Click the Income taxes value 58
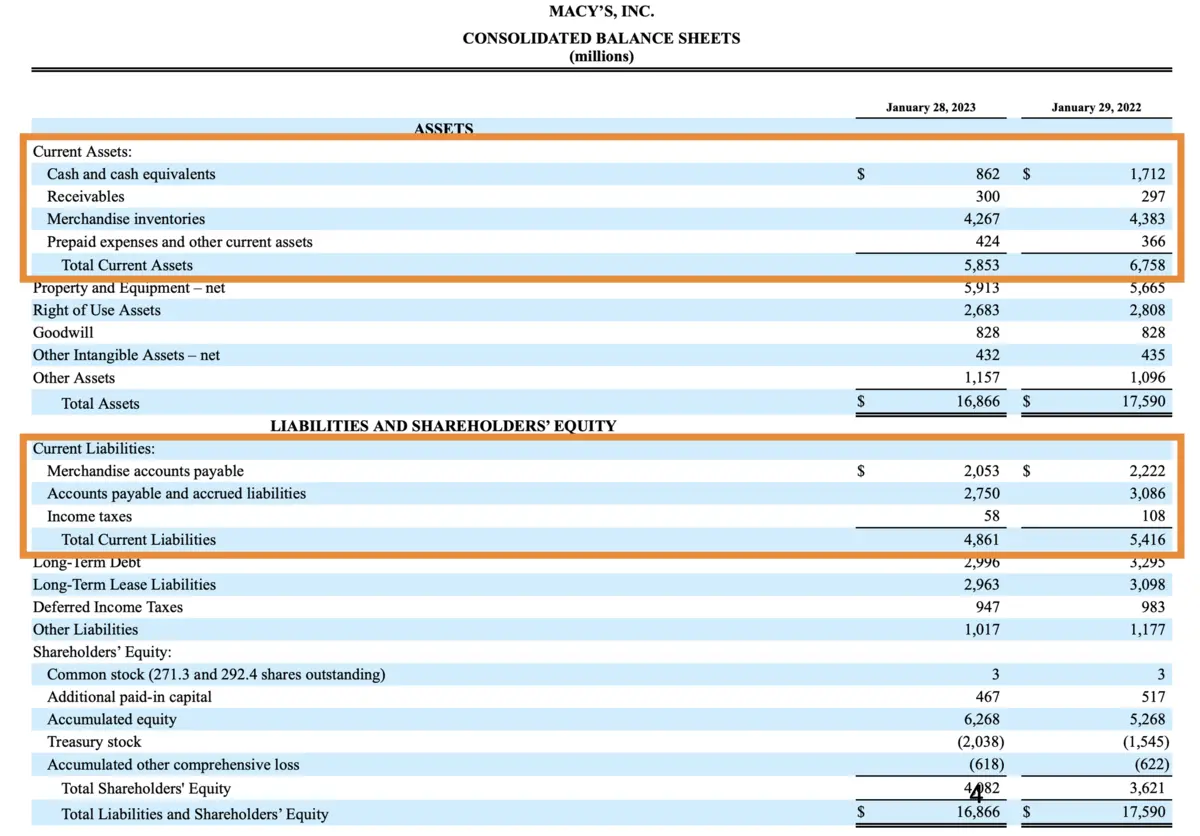The width and height of the screenshot is (1200, 836). 991,516
